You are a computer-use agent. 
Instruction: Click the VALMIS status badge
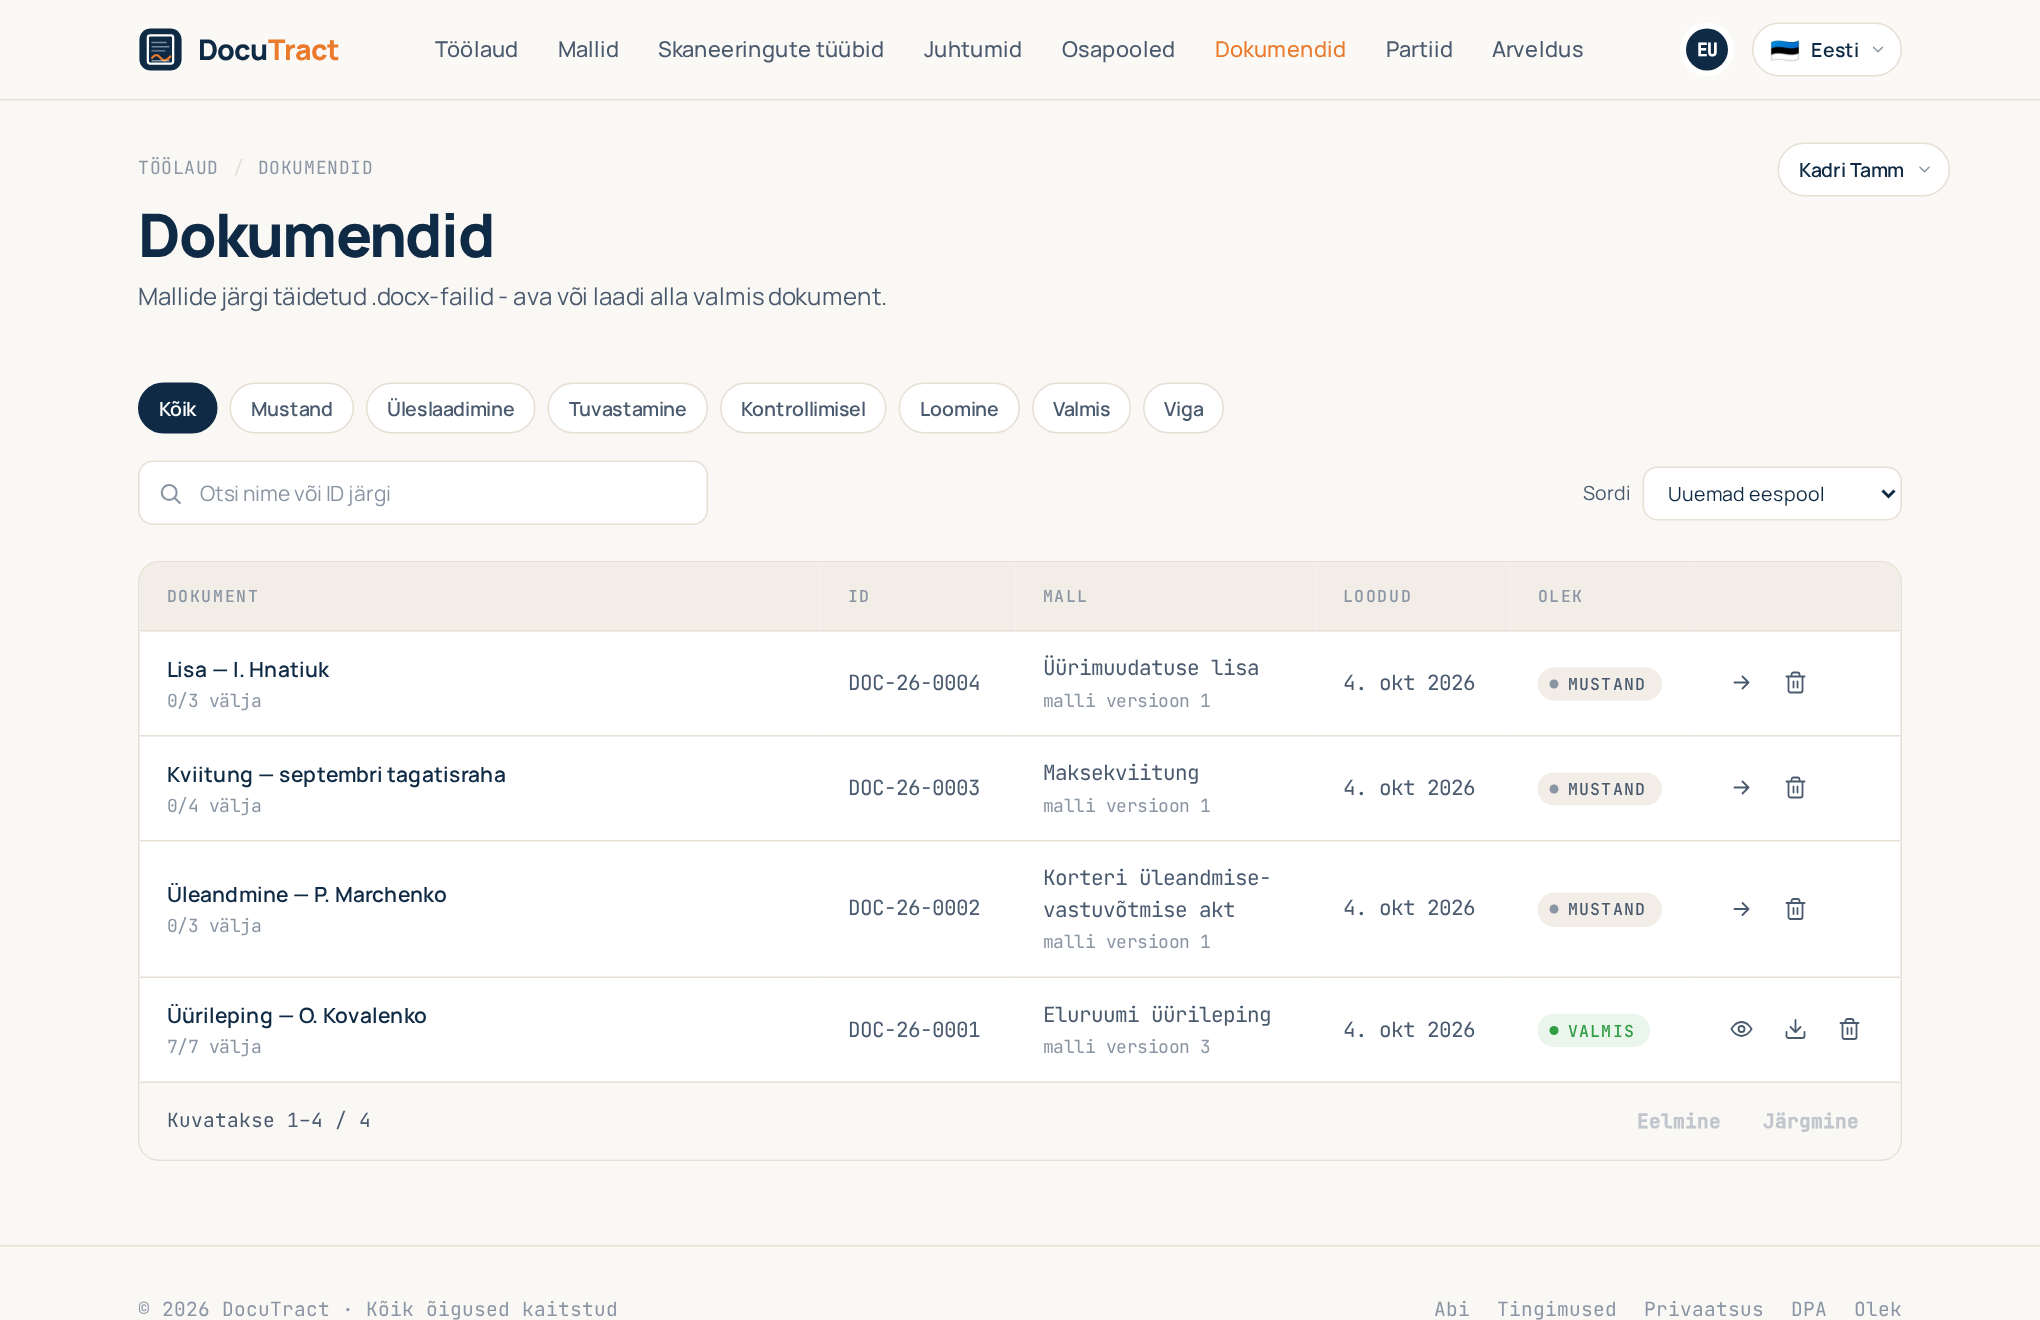(1593, 1031)
